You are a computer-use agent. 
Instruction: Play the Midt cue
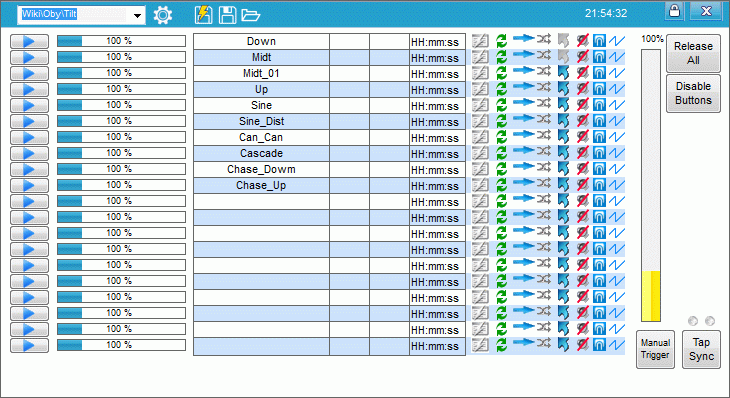click(29, 57)
